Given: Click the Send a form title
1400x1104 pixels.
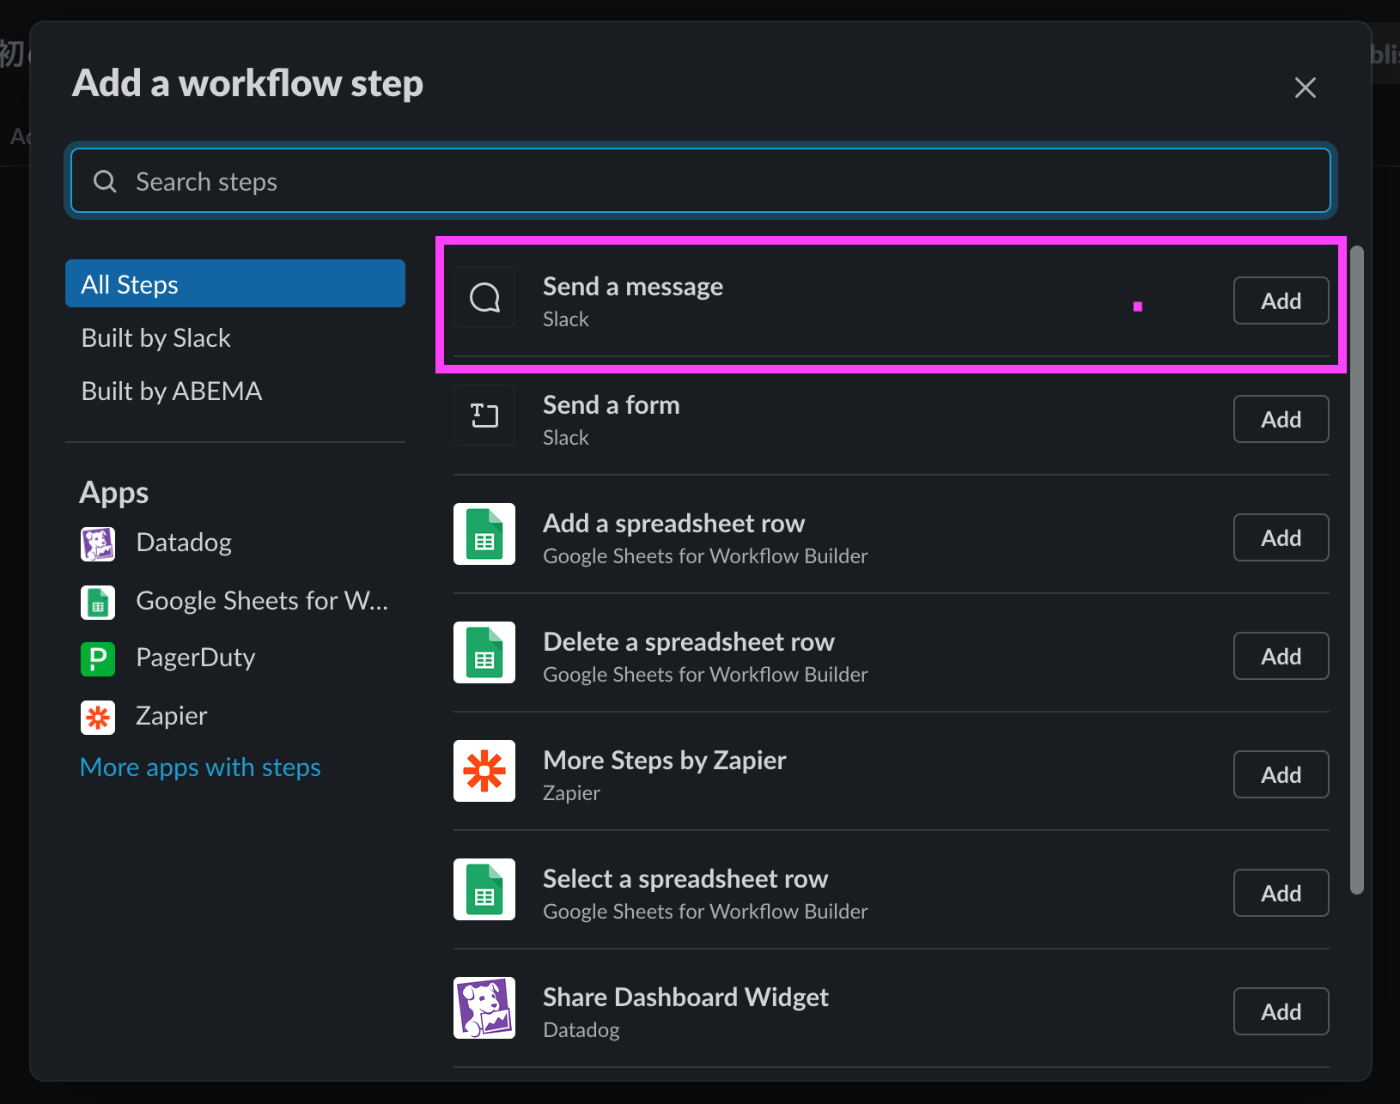Looking at the screenshot, I should point(611,405).
